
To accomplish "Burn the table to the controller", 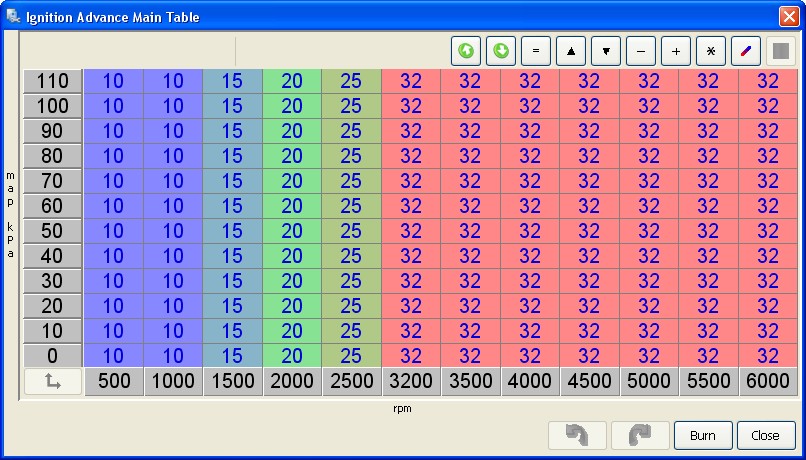I will click(x=703, y=435).
